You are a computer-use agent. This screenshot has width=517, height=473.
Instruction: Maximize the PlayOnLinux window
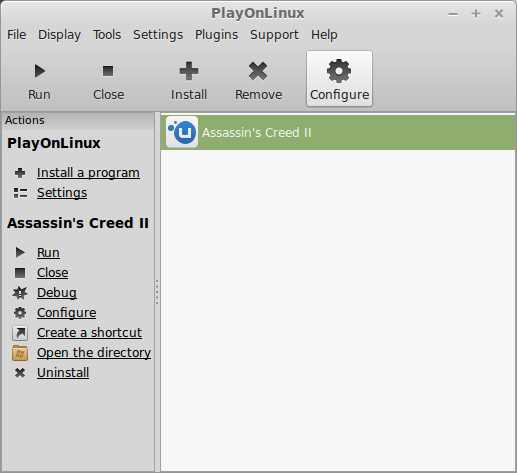click(476, 13)
